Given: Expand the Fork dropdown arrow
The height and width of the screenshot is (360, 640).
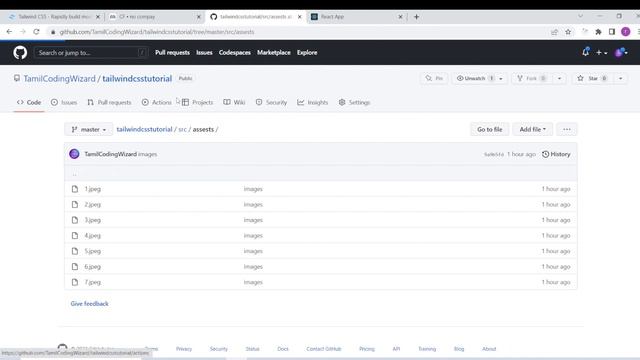Looking at the screenshot, I should [560, 78].
